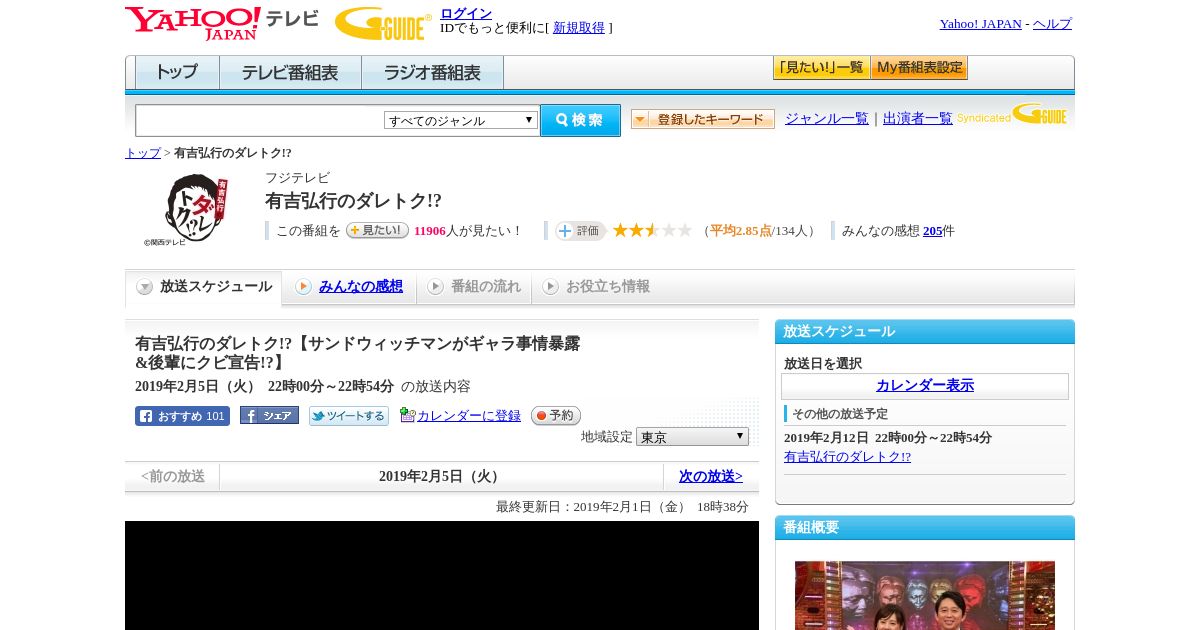
Task: Click the Facebook シェア button
Action: (269, 415)
